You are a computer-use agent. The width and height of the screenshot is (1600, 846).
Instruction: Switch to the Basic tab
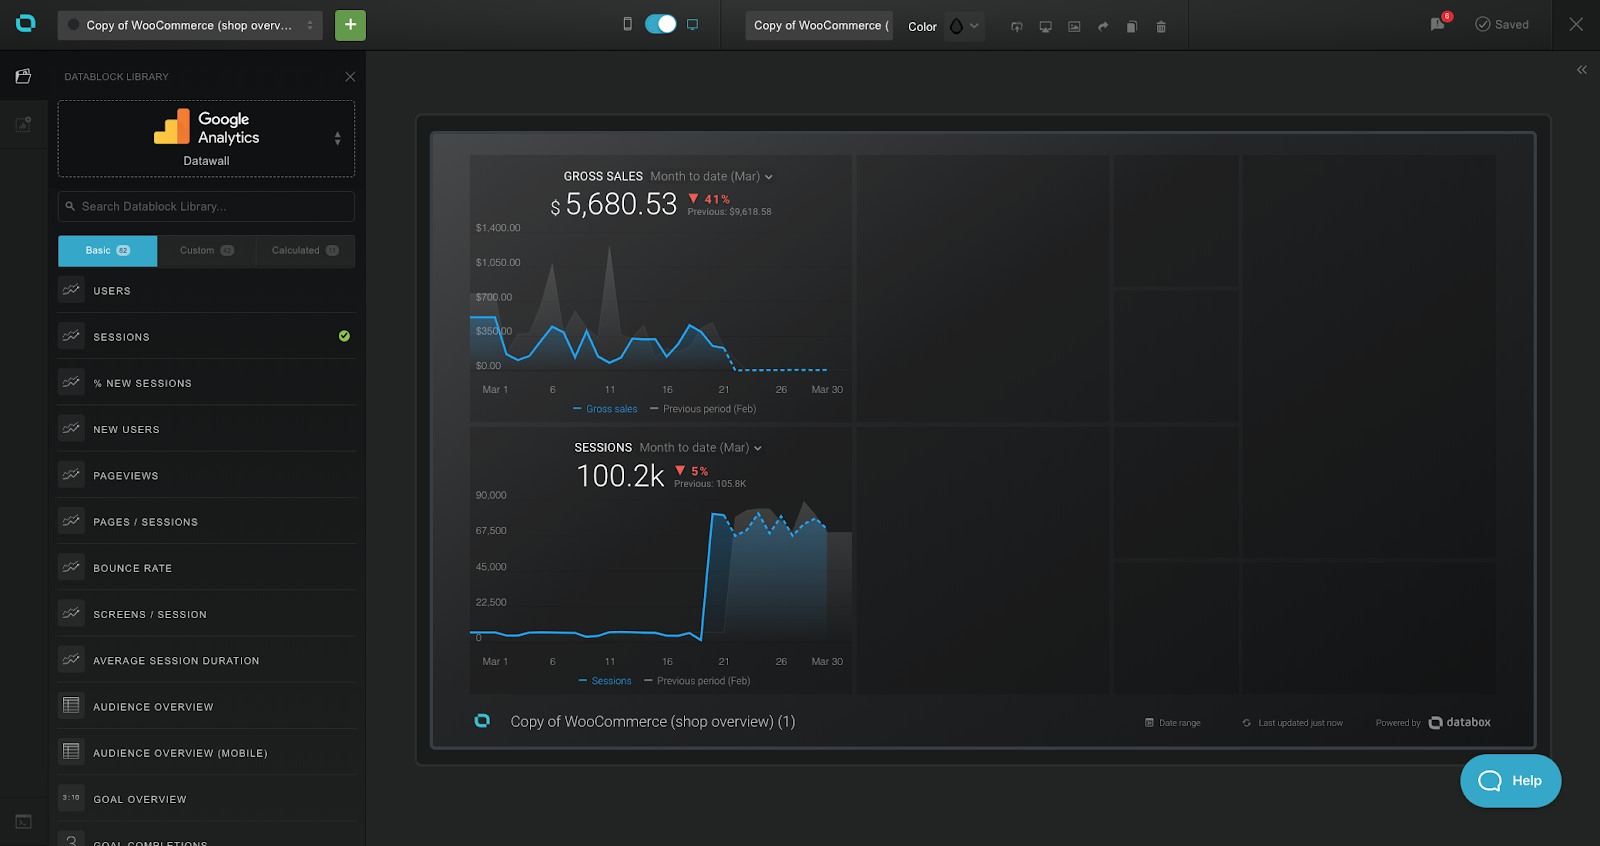pyautogui.click(x=107, y=251)
